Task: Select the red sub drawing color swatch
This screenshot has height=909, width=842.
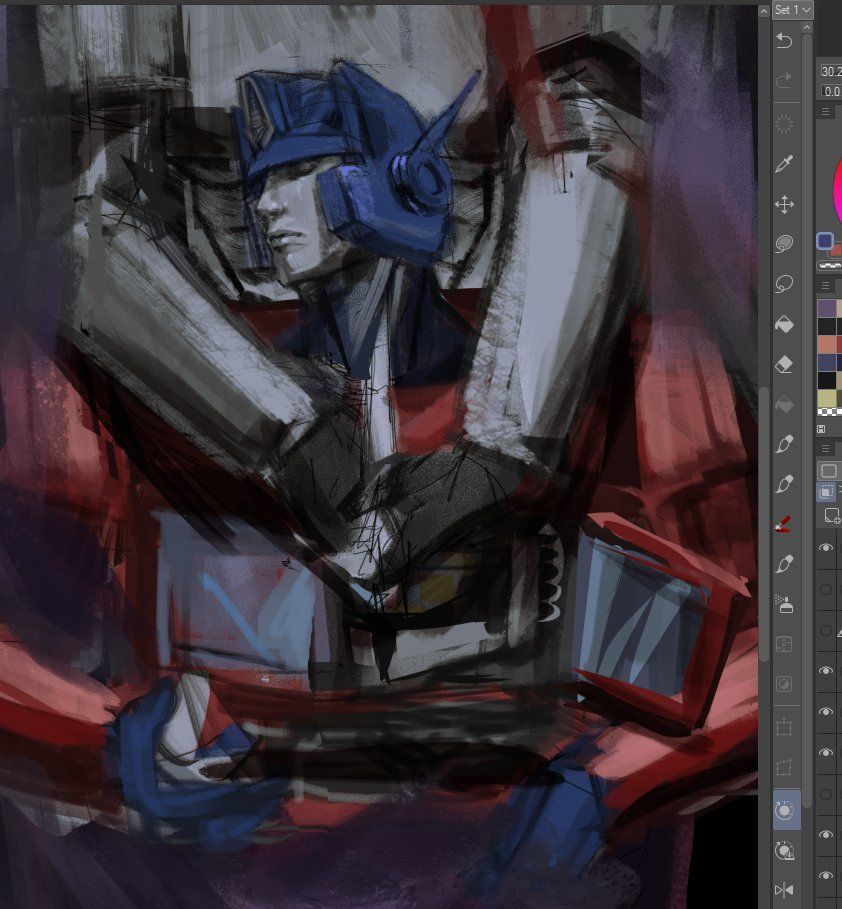Action: click(x=836, y=251)
